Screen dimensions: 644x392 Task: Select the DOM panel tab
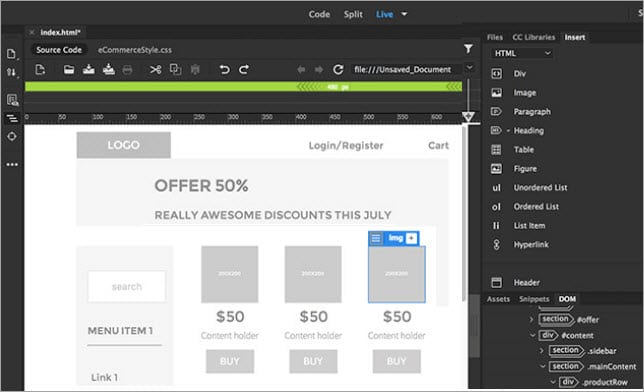567,299
